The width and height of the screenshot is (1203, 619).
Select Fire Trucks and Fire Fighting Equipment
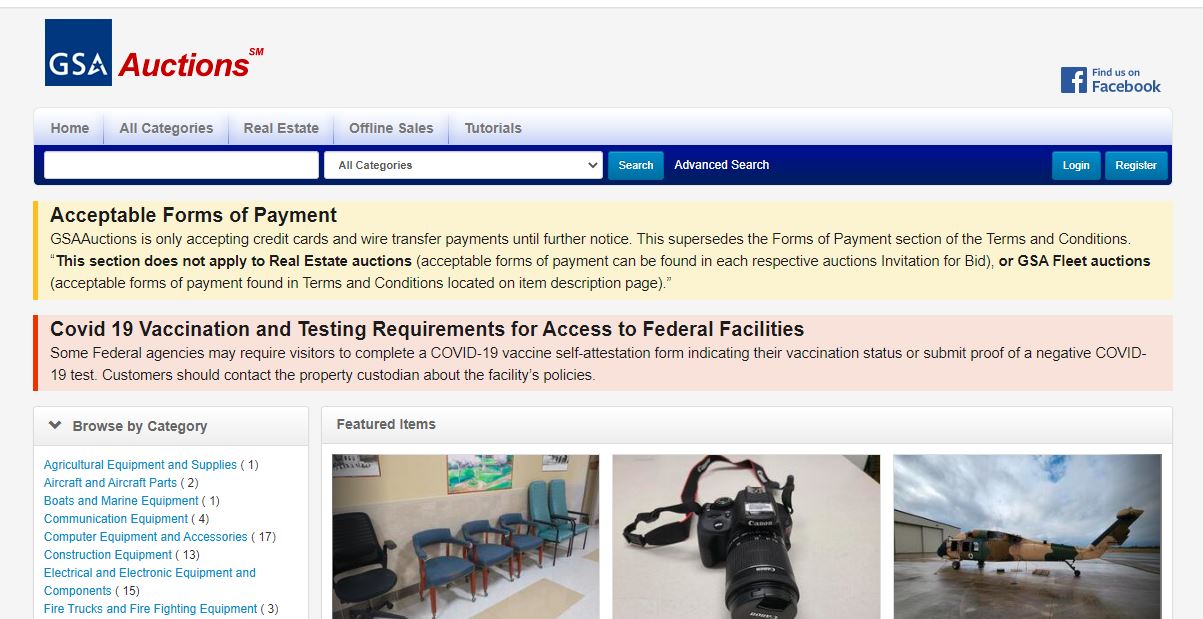(x=150, y=609)
